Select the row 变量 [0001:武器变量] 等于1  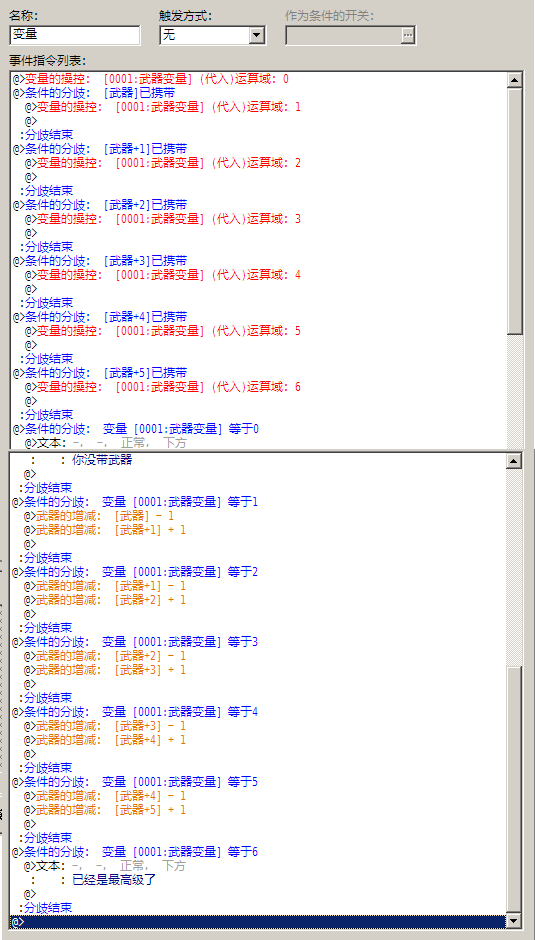tap(259, 502)
